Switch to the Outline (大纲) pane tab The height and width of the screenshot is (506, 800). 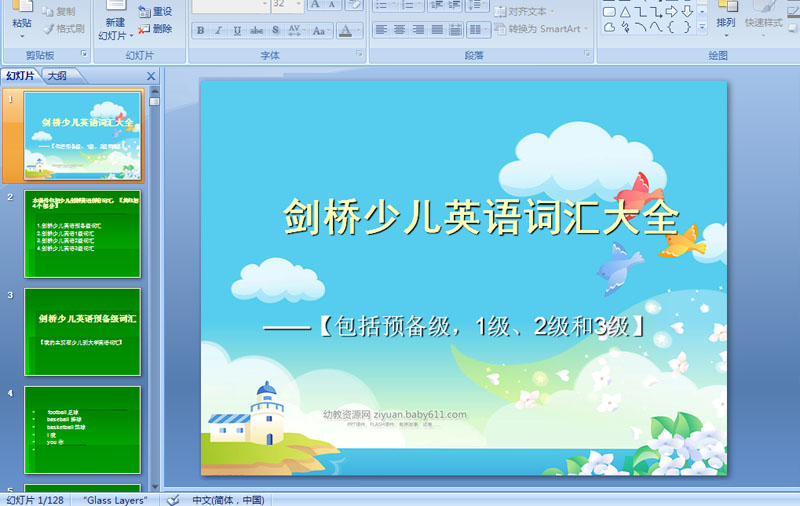coord(57,76)
